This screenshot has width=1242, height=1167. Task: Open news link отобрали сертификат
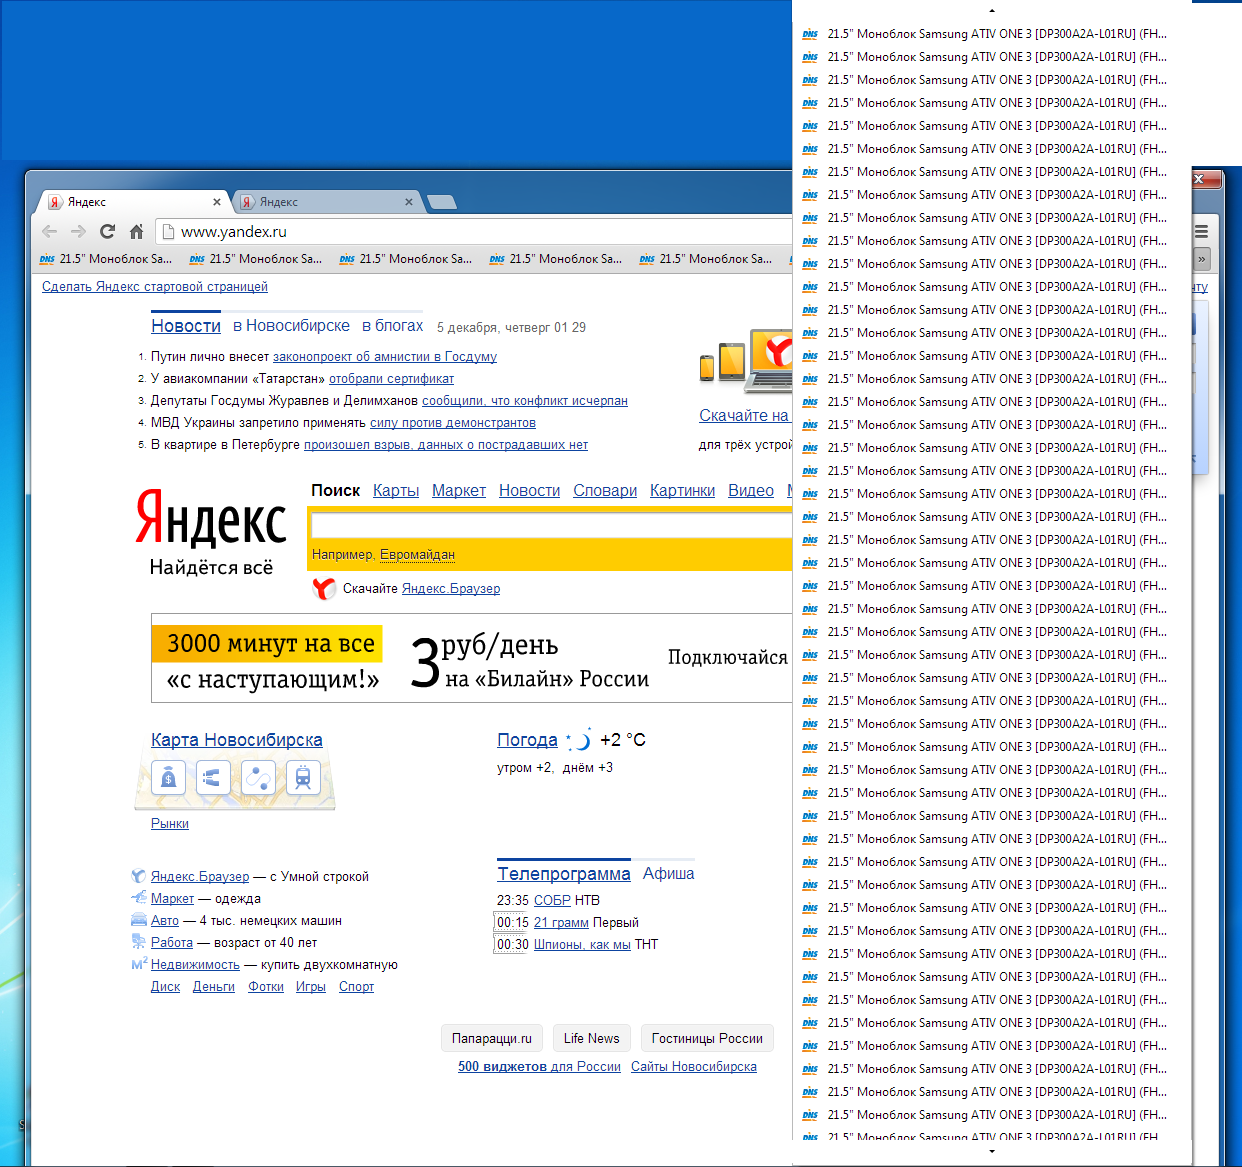pos(391,379)
